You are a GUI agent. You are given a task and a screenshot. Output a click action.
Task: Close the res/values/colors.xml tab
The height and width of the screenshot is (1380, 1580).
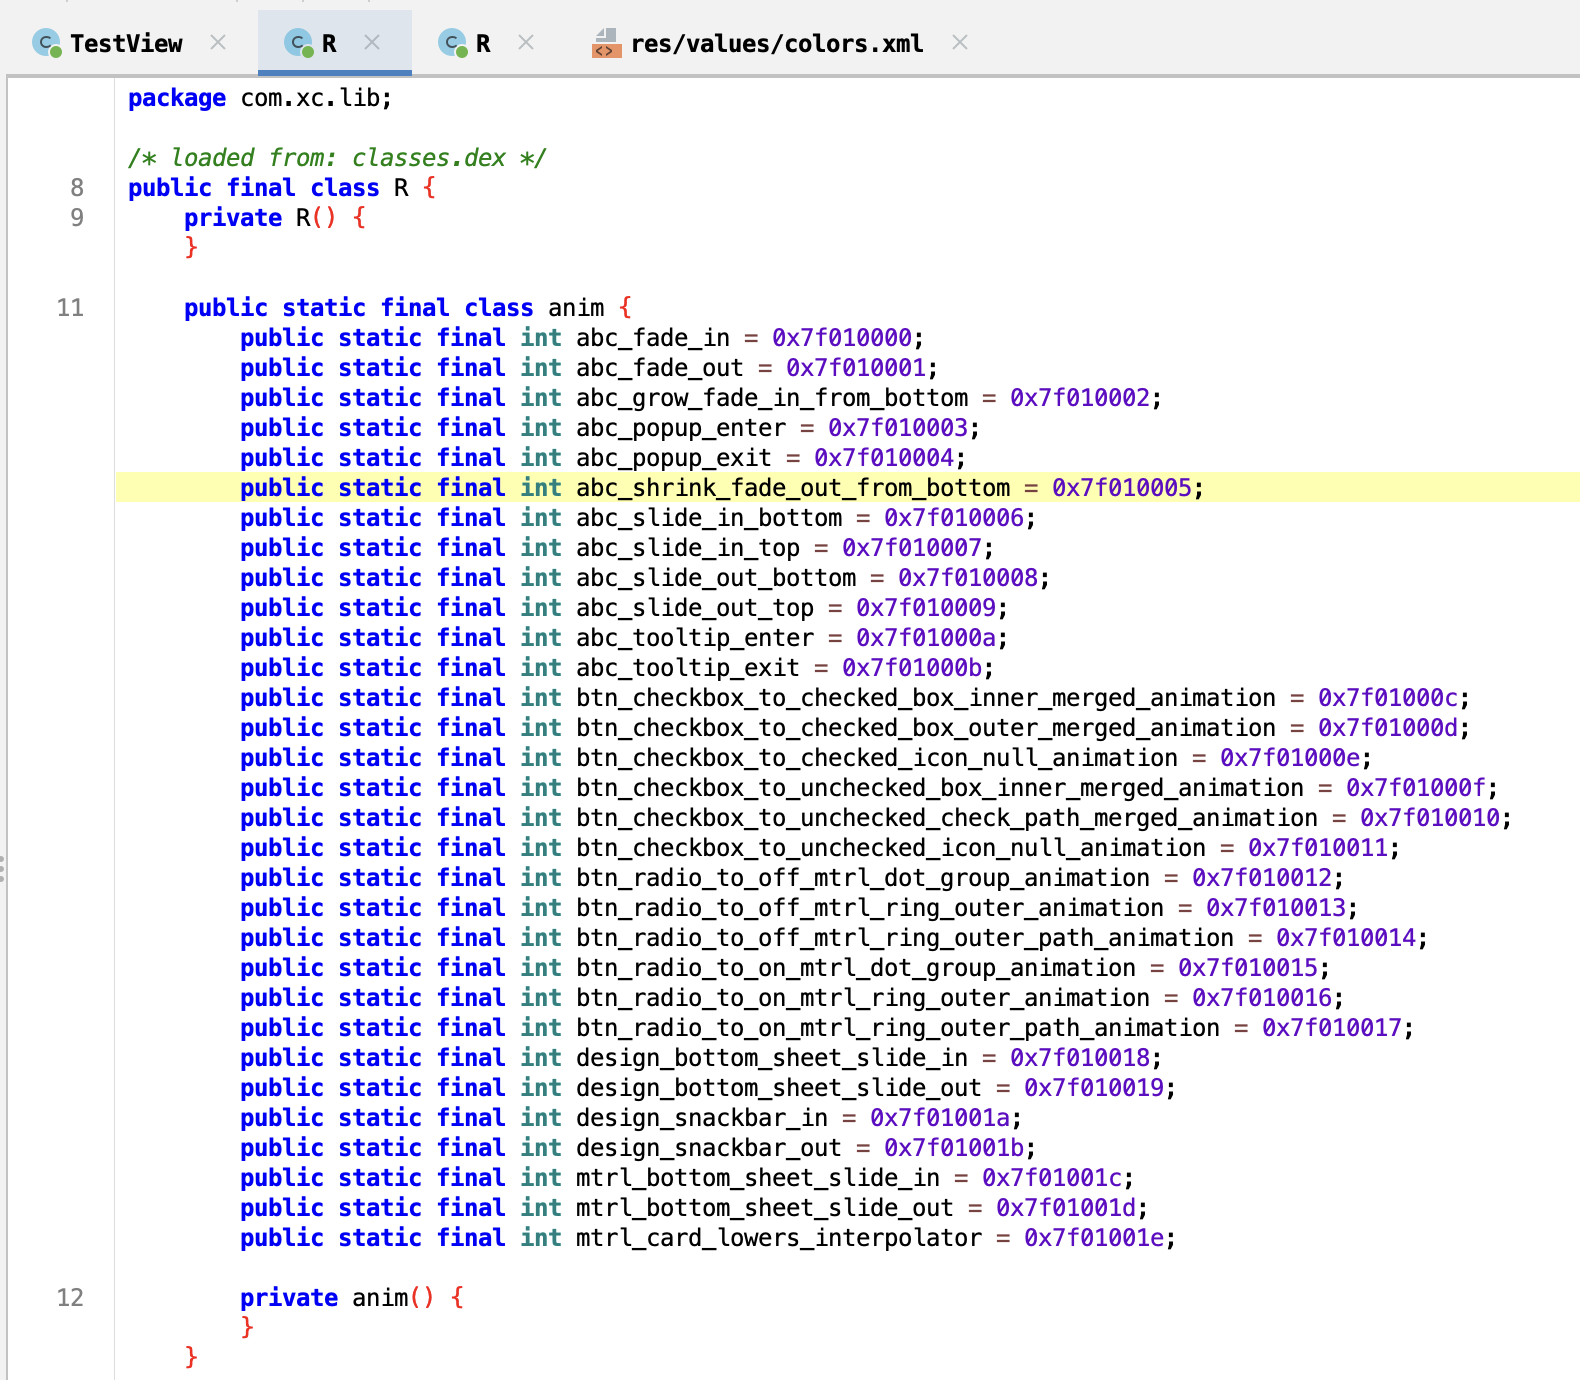(x=960, y=42)
